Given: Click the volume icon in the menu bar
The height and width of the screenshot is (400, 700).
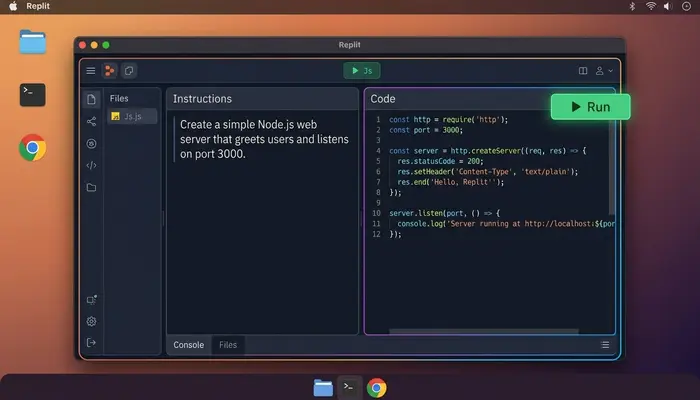Looking at the screenshot, I should (x=668, y=6).
